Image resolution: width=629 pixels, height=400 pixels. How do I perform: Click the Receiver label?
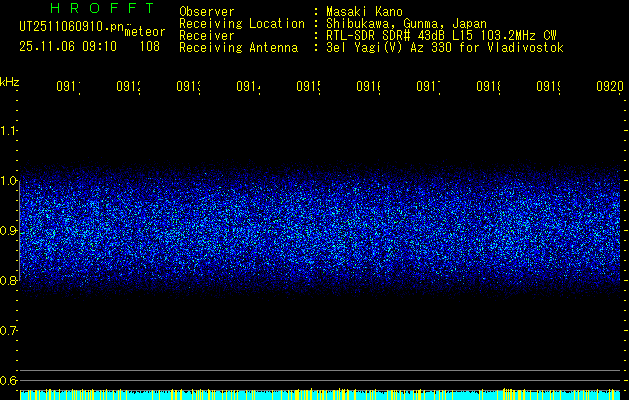click(207, 36)
